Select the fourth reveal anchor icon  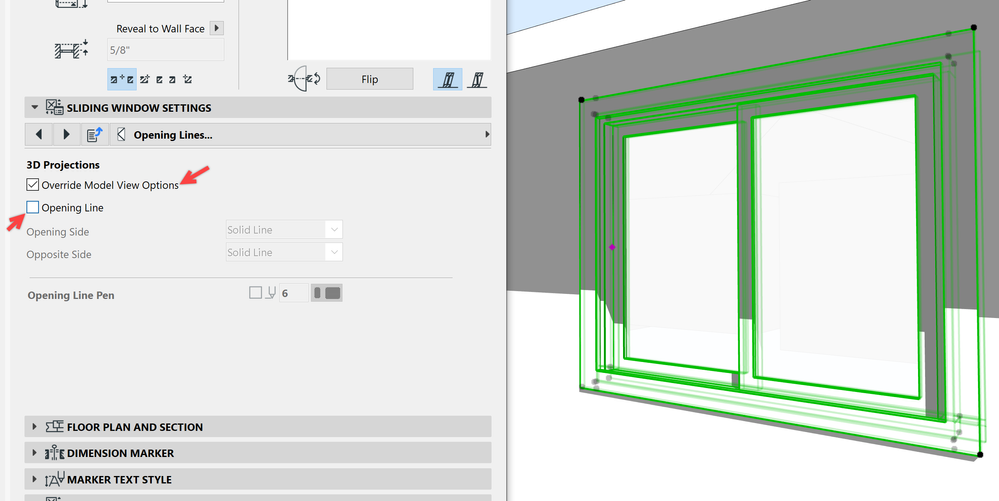click(173, 79)
